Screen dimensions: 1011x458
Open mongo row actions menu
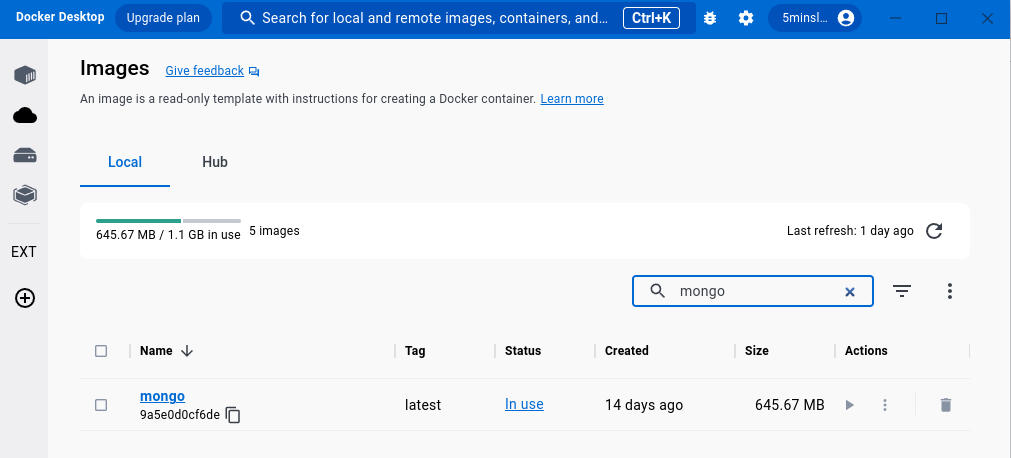[884, 405]
